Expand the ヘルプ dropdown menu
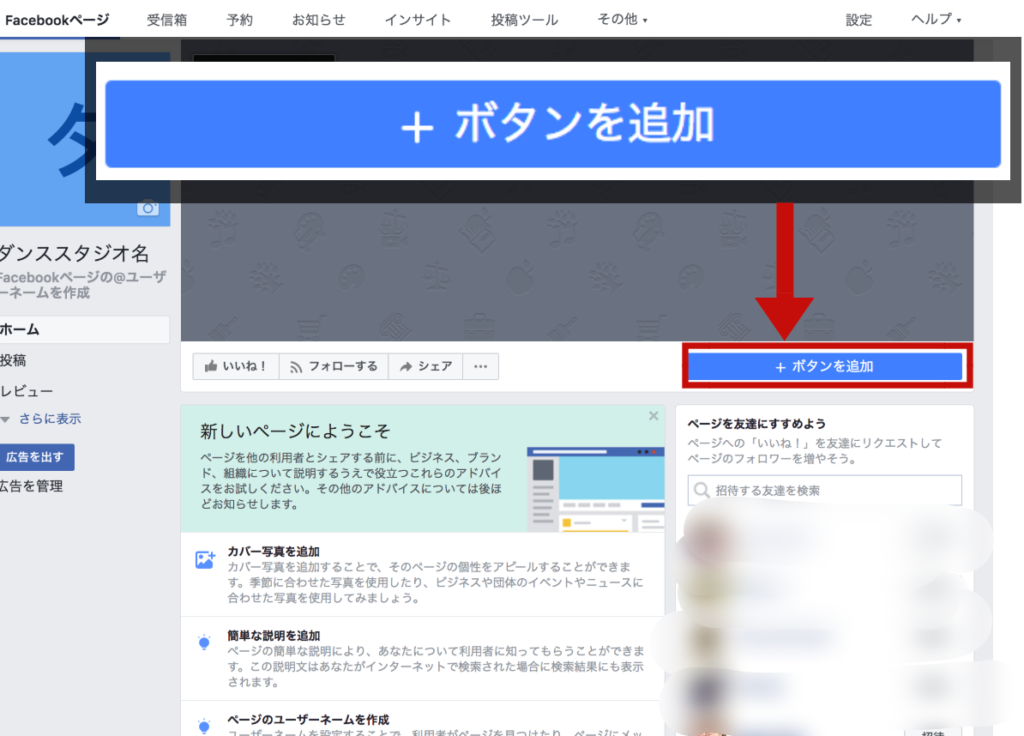The image size is (1024, 736). click(x=936, y=20)
